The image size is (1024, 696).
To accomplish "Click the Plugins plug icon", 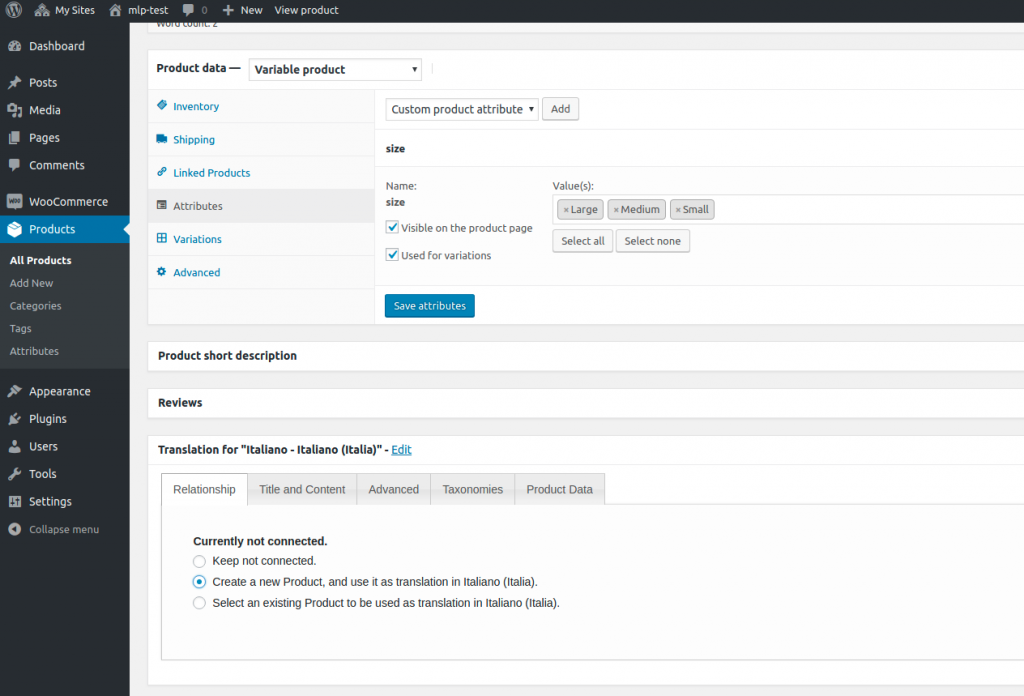I will click(x=14, y=419).
